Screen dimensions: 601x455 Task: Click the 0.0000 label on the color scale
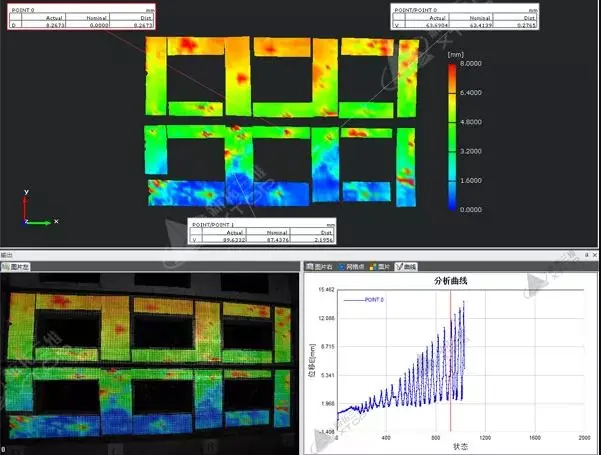(470, 210)
